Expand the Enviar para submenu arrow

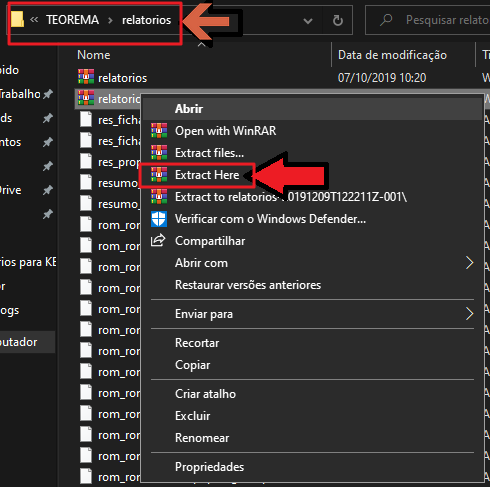click(469, 313)
